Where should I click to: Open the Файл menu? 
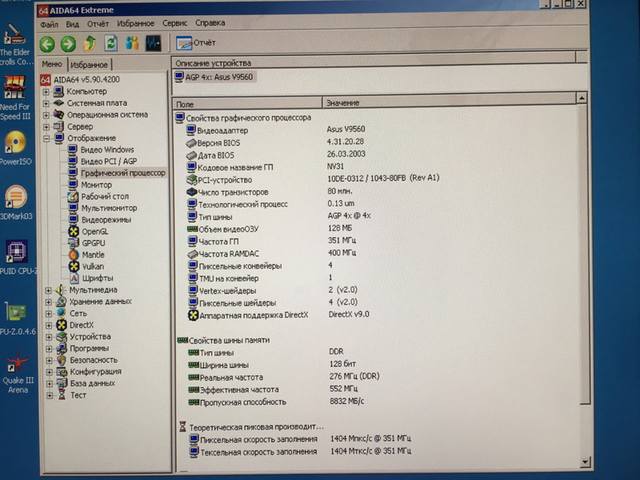(x=49, y=22)
